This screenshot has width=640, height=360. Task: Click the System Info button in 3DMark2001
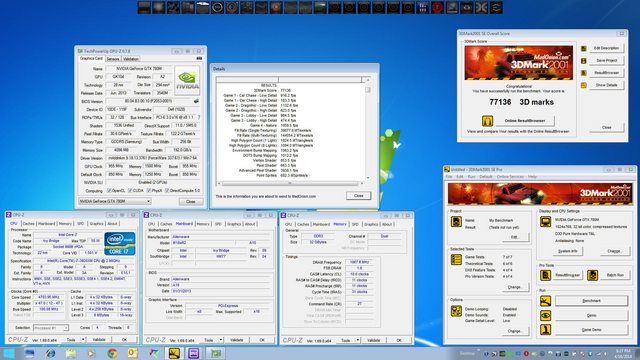pos(567,251)
